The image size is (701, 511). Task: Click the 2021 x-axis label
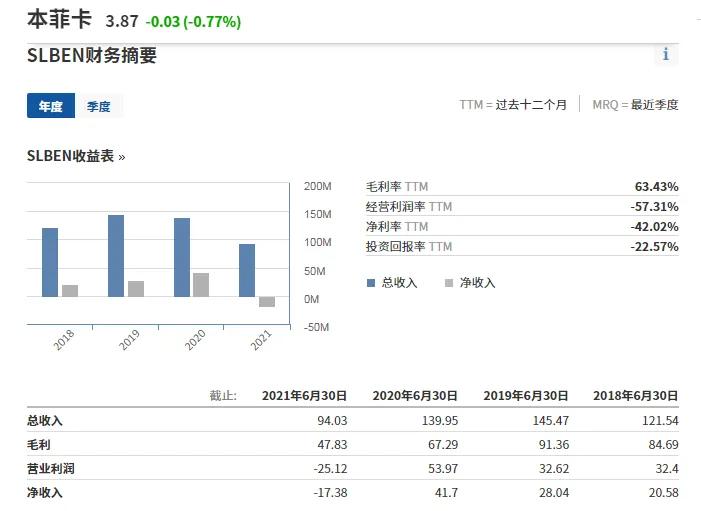point(261,340)
